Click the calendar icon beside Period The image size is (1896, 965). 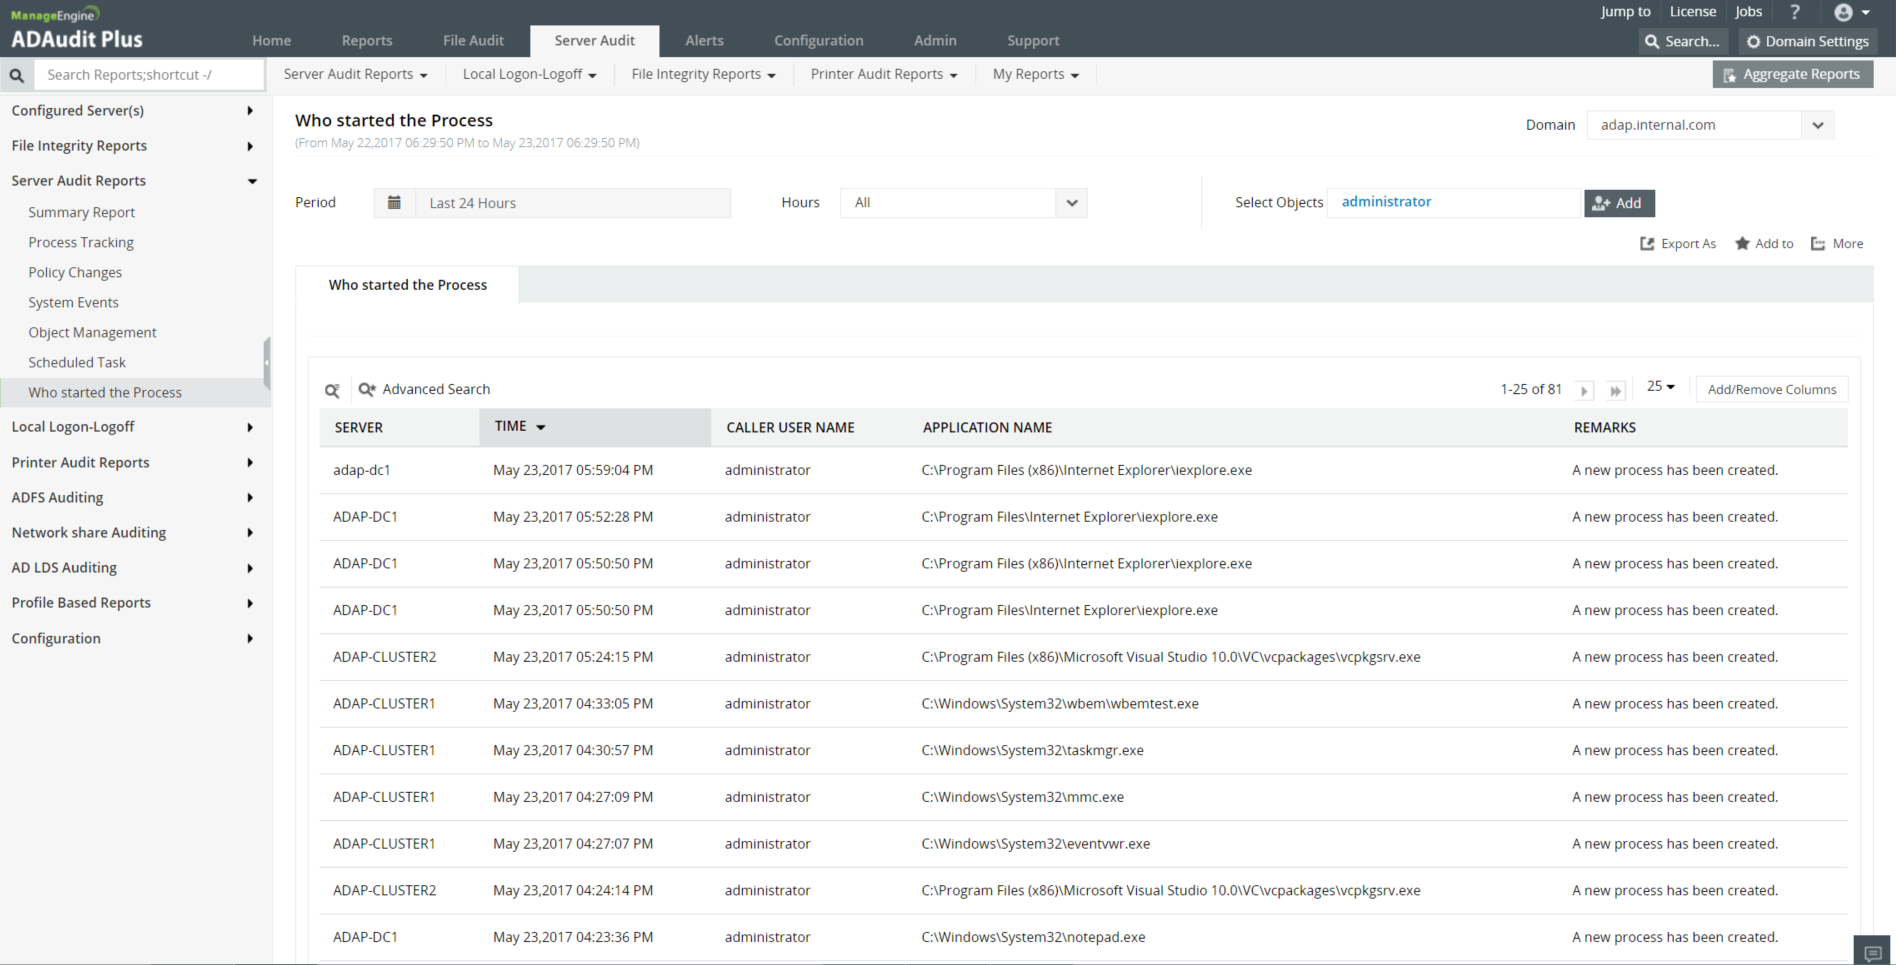[x=394, y=203]
